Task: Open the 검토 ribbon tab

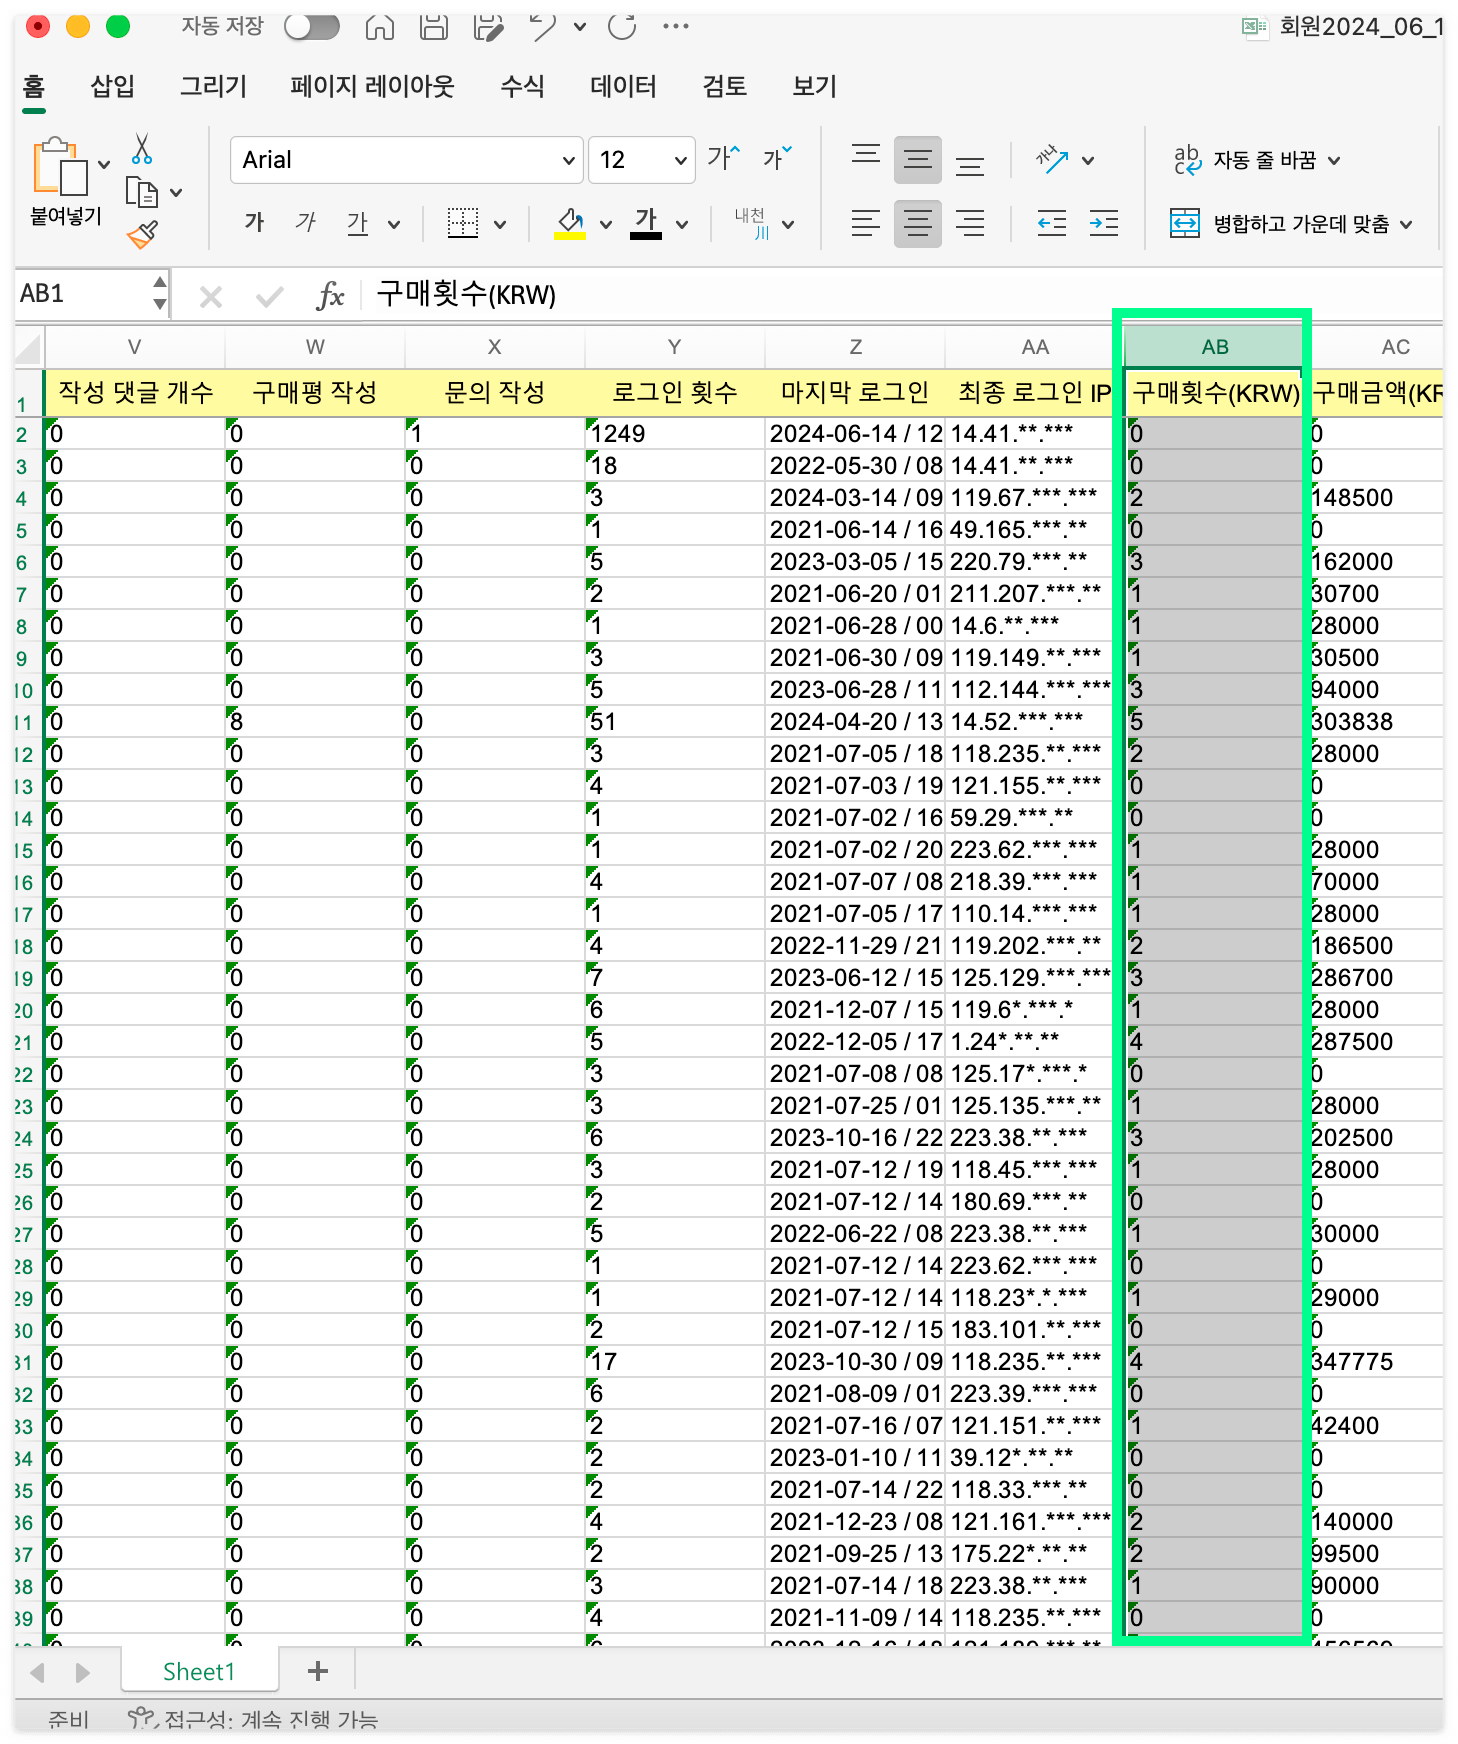Action: point(724,86)
